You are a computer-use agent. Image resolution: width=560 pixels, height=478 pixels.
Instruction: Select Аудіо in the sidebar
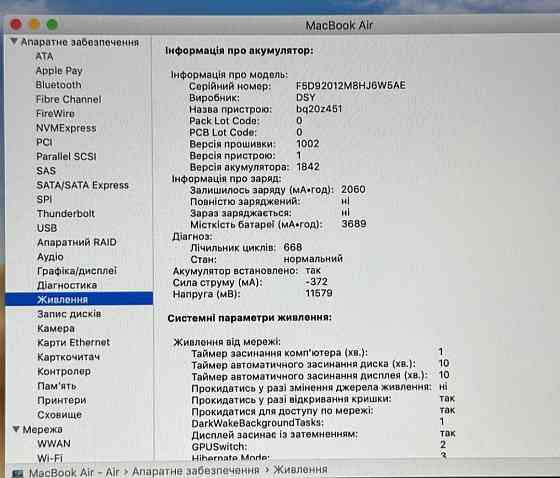click(50, 257)
